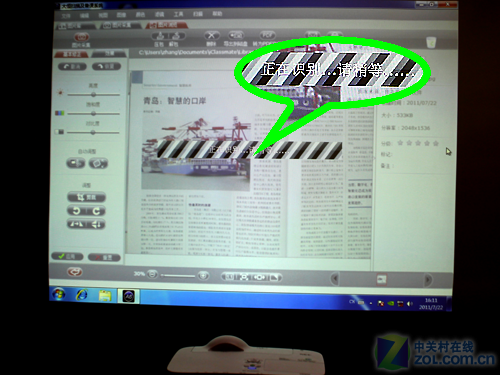Viewport: 500px width, 375px height.
Task: Click the red back arrow icon at bottom left
Action: (75, 272)
